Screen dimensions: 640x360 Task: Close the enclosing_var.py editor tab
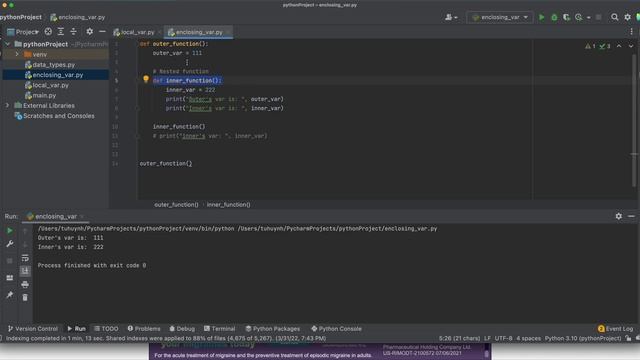point(228,32)
